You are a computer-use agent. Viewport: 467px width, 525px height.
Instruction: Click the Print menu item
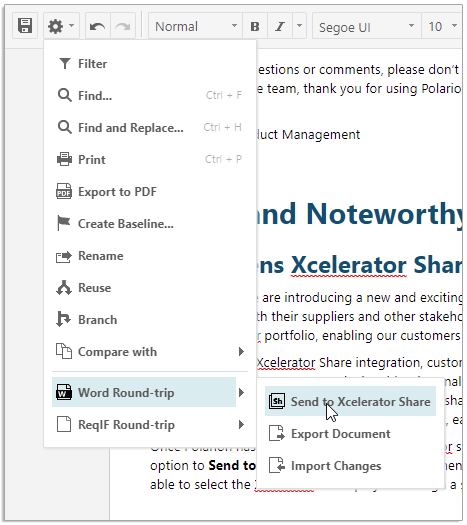[x=150, y=159]
